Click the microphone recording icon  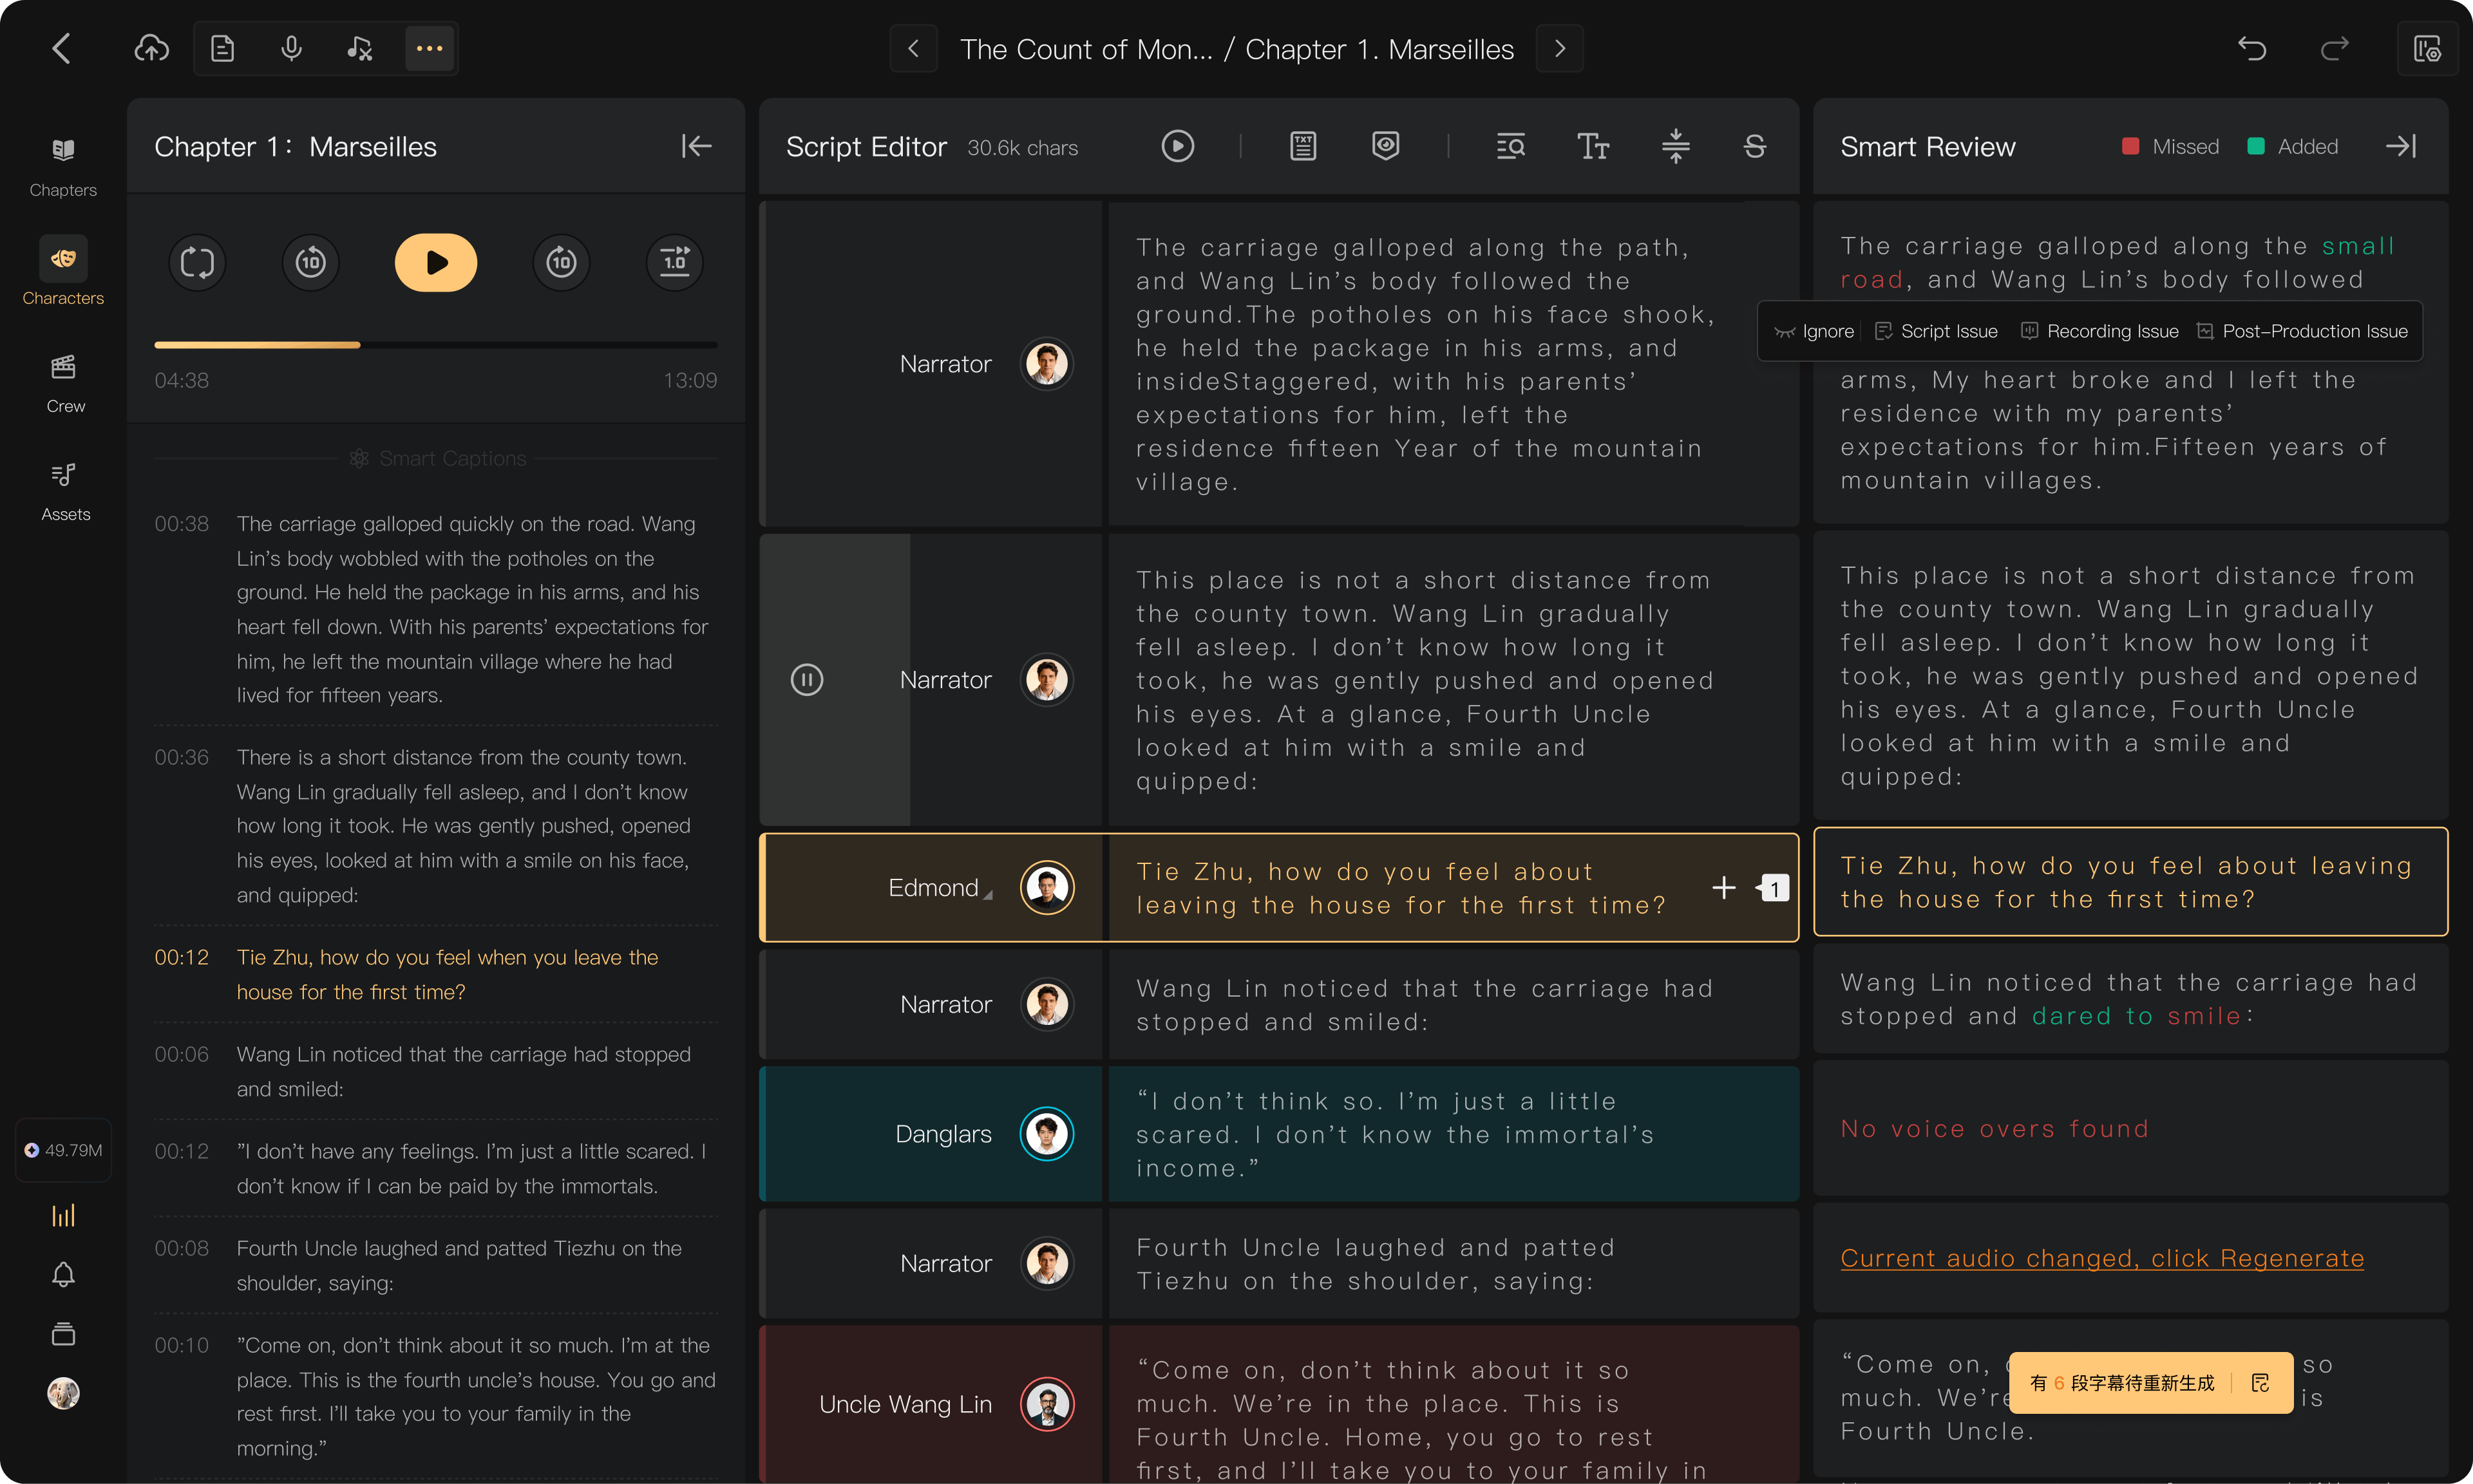point(291,48)
